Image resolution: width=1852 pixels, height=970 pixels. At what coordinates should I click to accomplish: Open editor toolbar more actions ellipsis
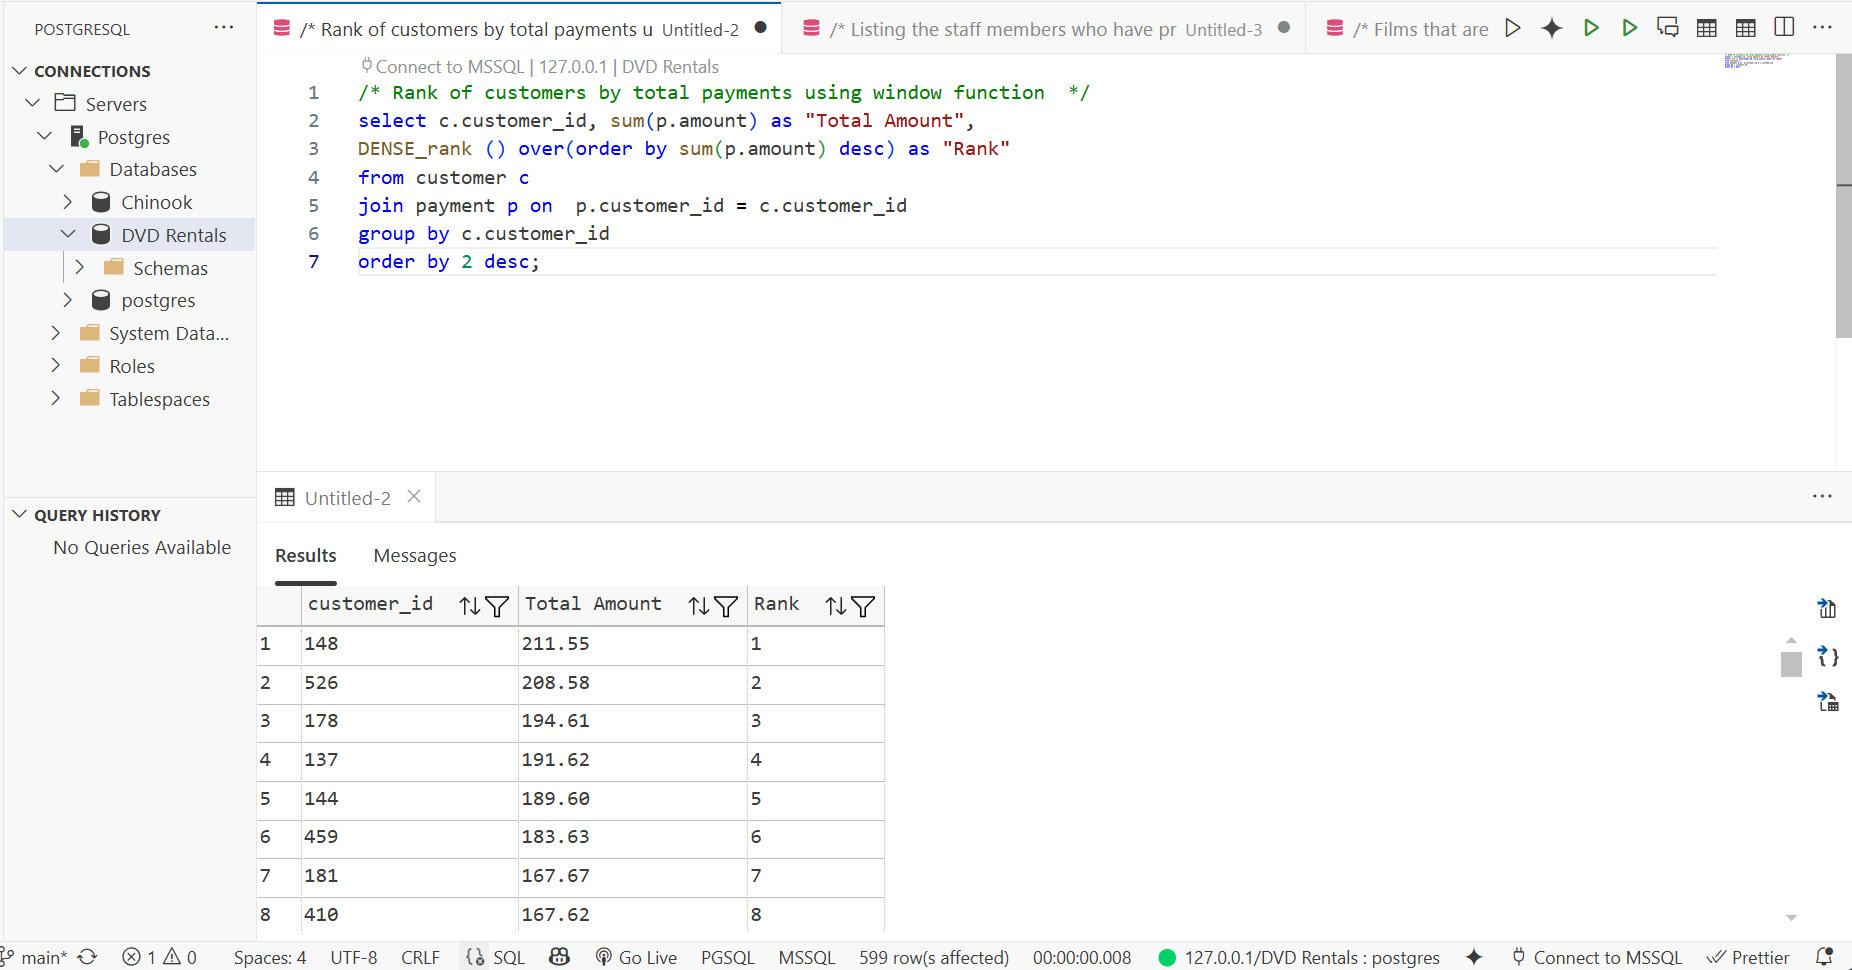pos(1822,27)
